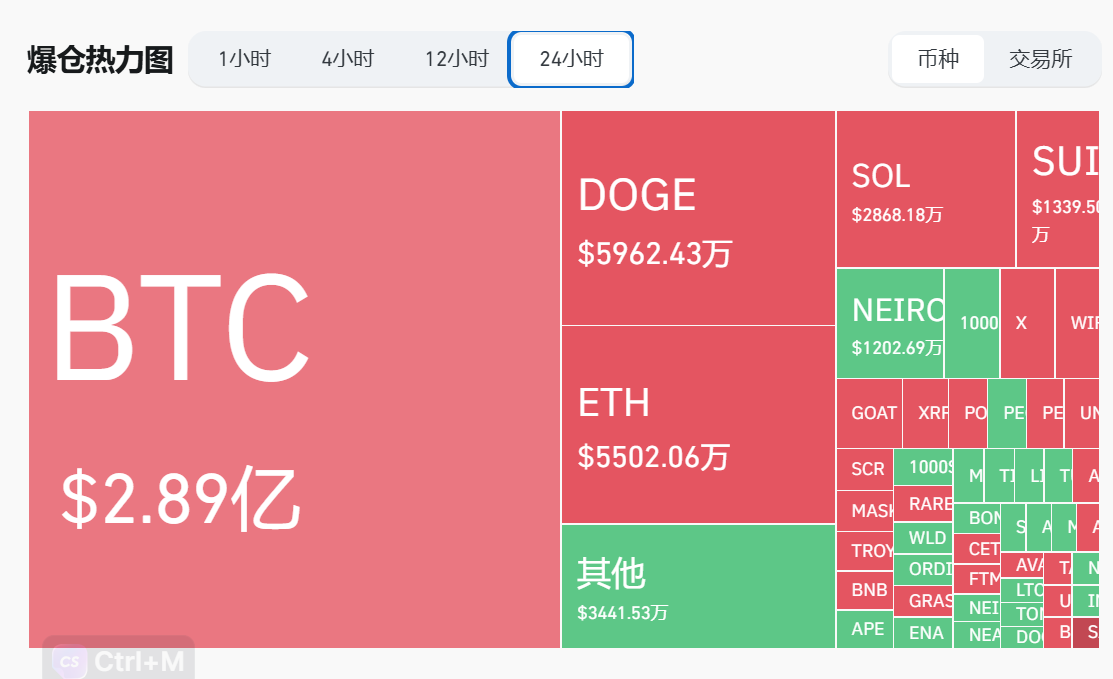Select the ETH heatmap block
This screenshot has height=679, width=1113.
point(698,424)
